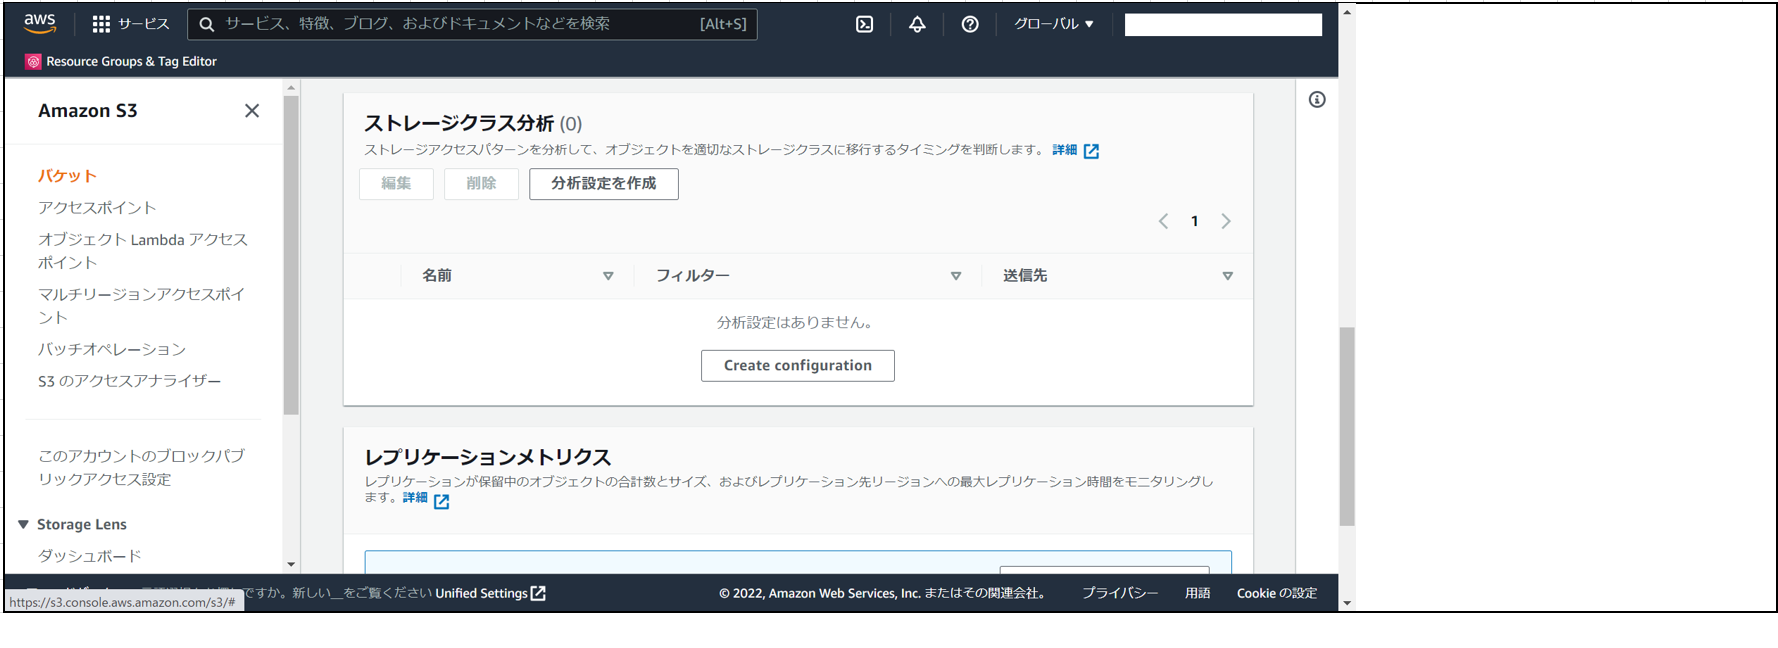1778x648 pixels.
Task: Click the レプリケーションメトリクス heading
Action: (x=488, y=457)
